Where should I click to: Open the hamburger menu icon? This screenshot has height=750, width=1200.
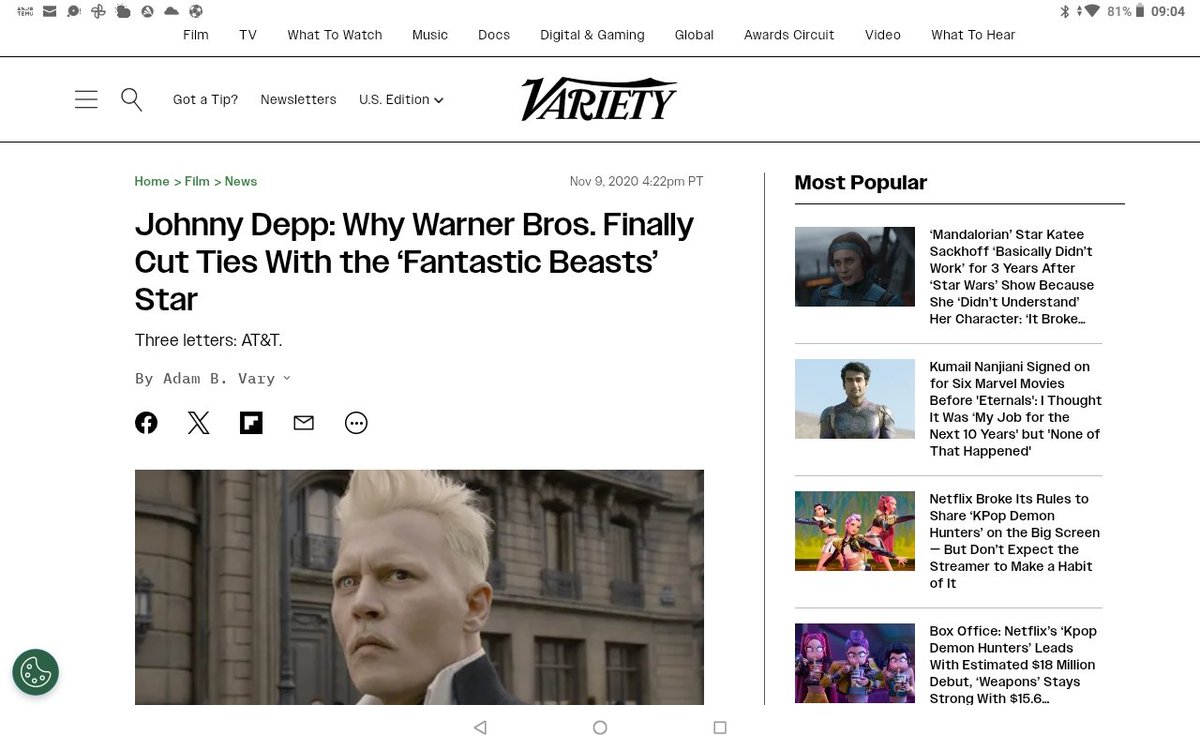(86, 99)
